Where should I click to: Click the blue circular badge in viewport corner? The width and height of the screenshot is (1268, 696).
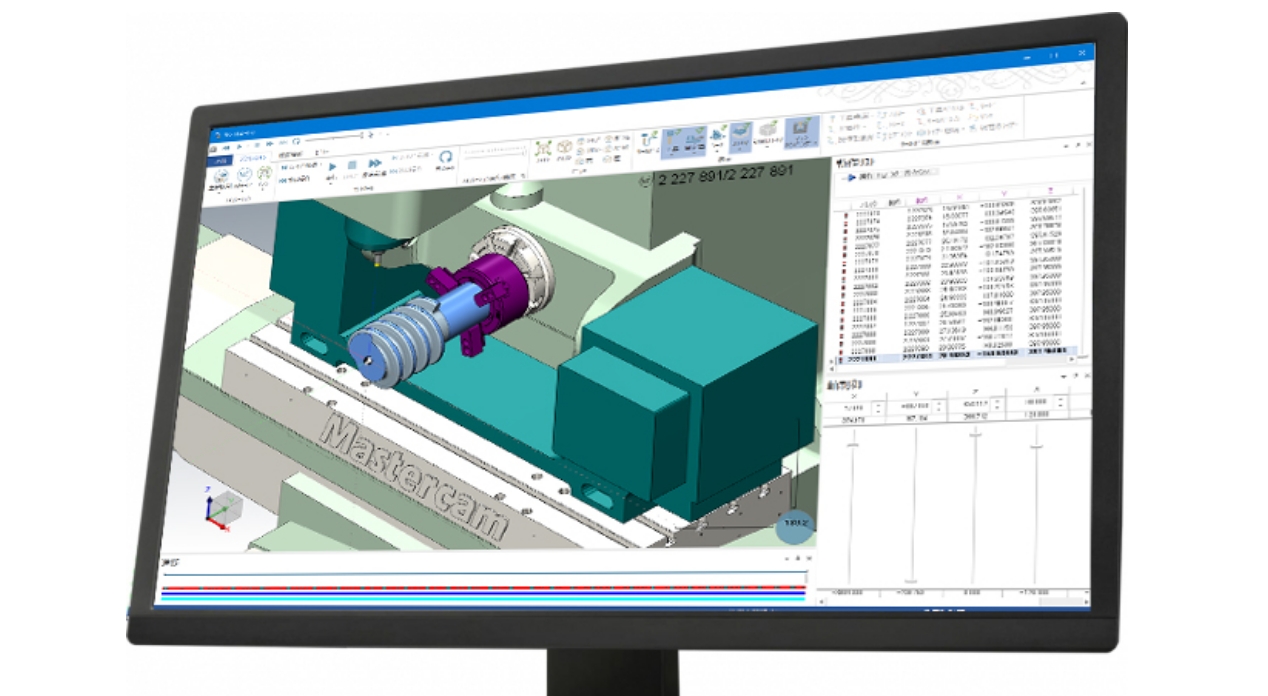pos(795,526)
